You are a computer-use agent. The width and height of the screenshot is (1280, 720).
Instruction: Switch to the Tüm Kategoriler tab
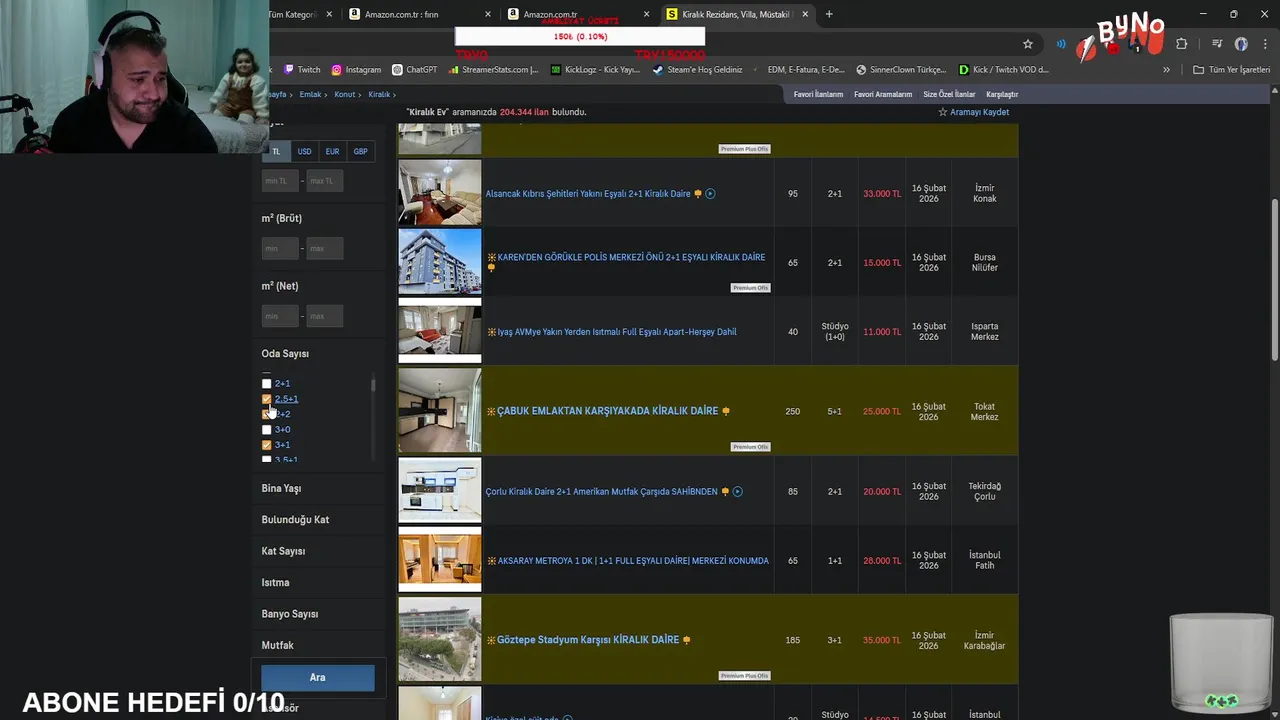click(x=300, y=14)
